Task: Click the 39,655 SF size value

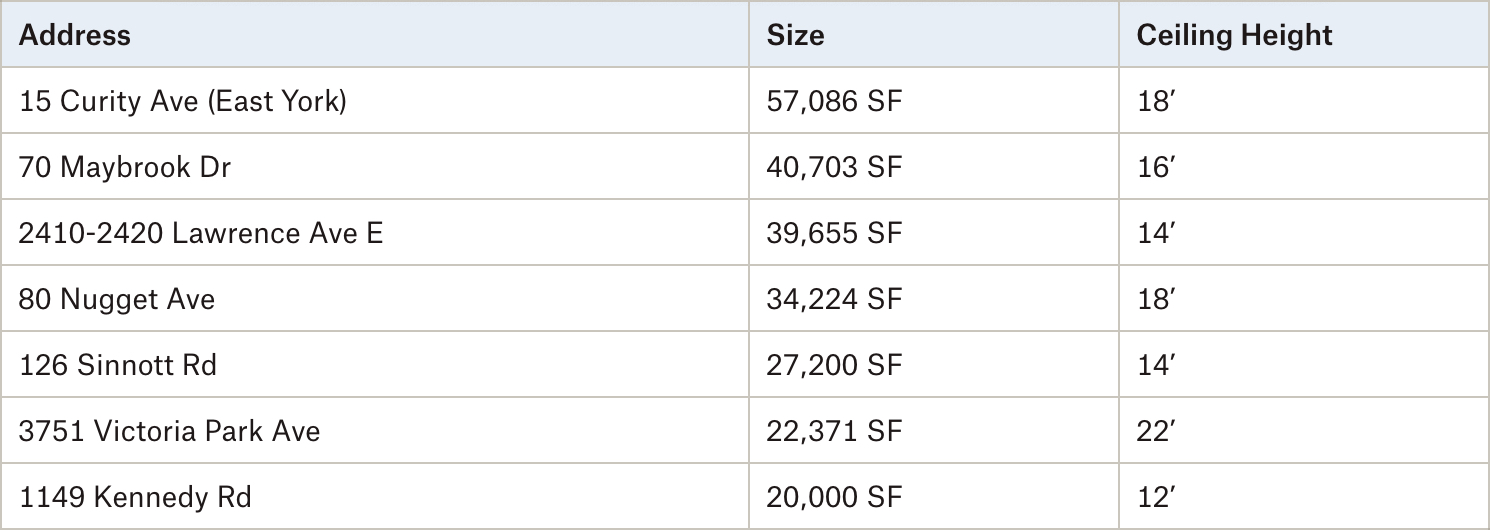Action: pos(833,233)
